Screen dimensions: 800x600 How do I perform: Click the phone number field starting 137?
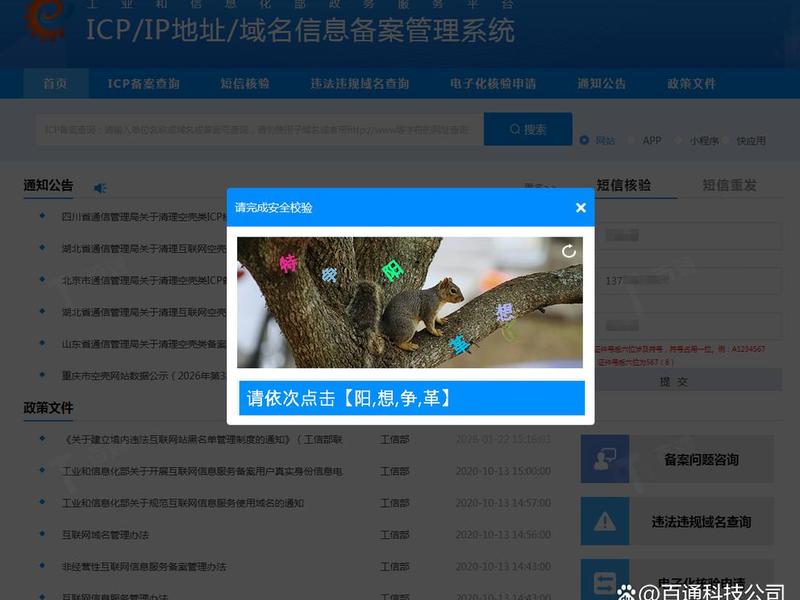click(689, 281)
